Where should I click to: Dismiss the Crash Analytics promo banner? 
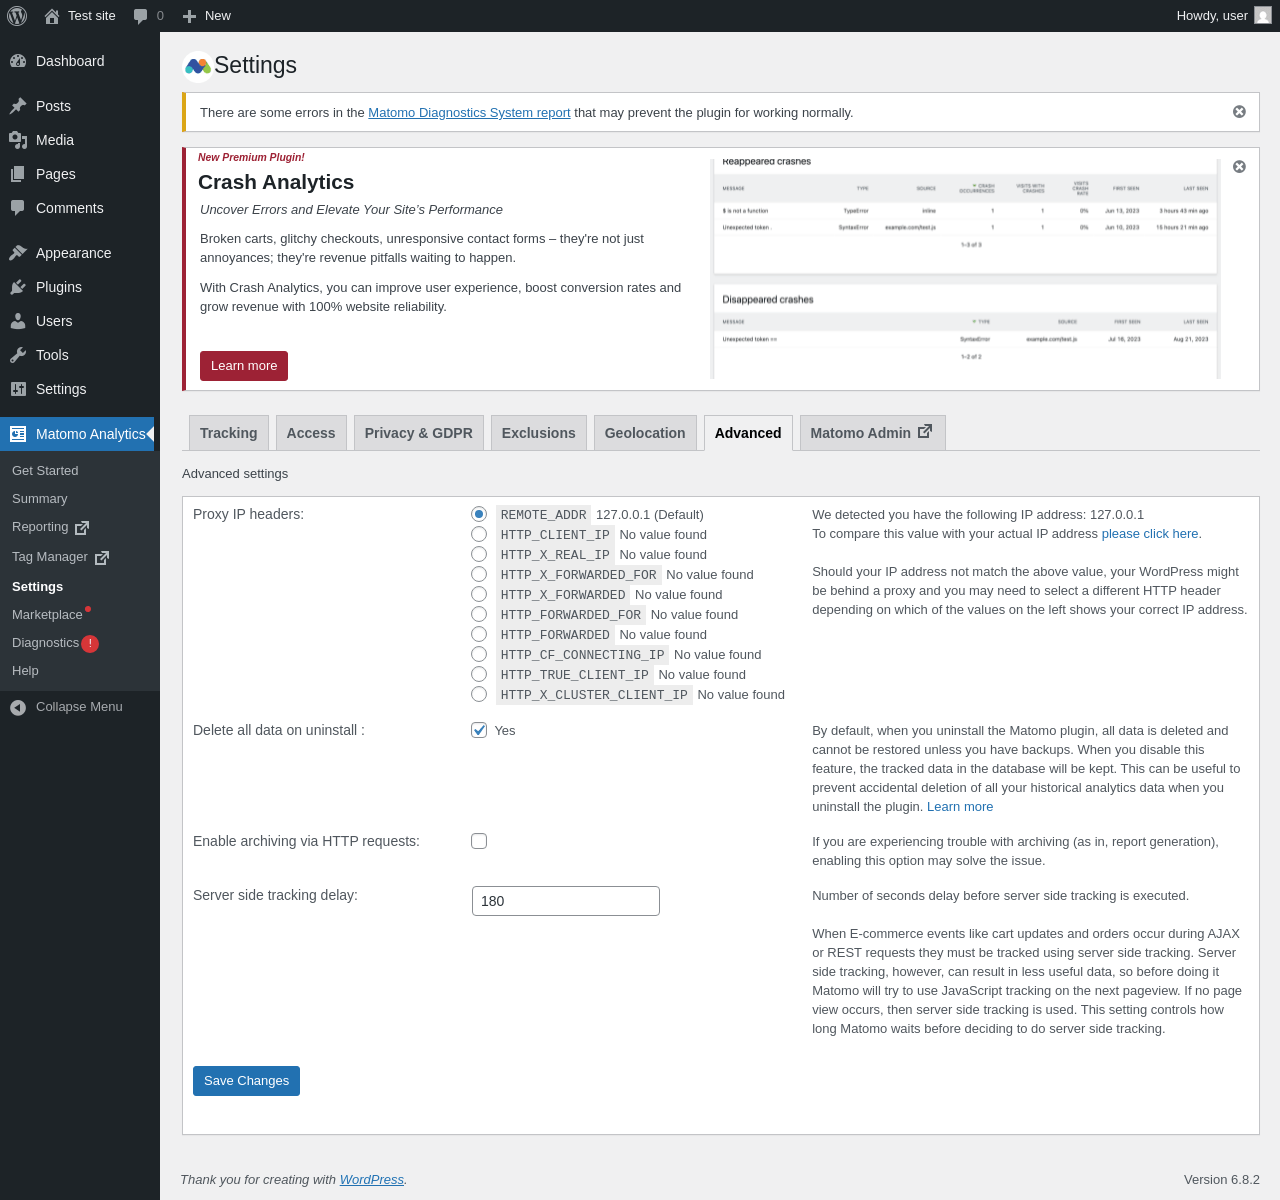[x=1239, y=167]
